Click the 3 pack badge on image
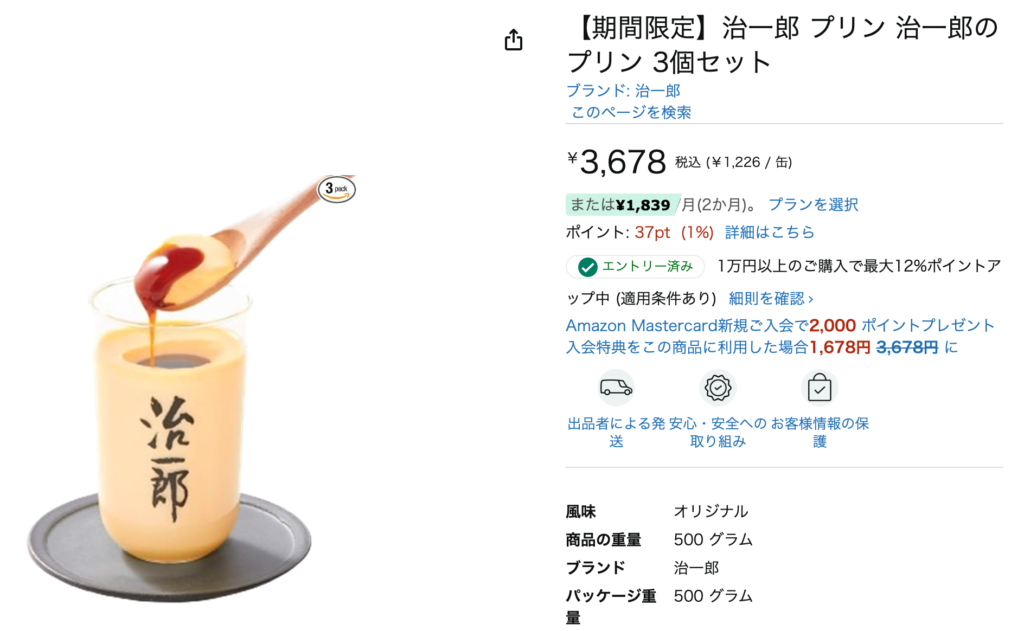The width and height of the screenshot is (1024, 631). pyautogui.click(x=336, y=189)
